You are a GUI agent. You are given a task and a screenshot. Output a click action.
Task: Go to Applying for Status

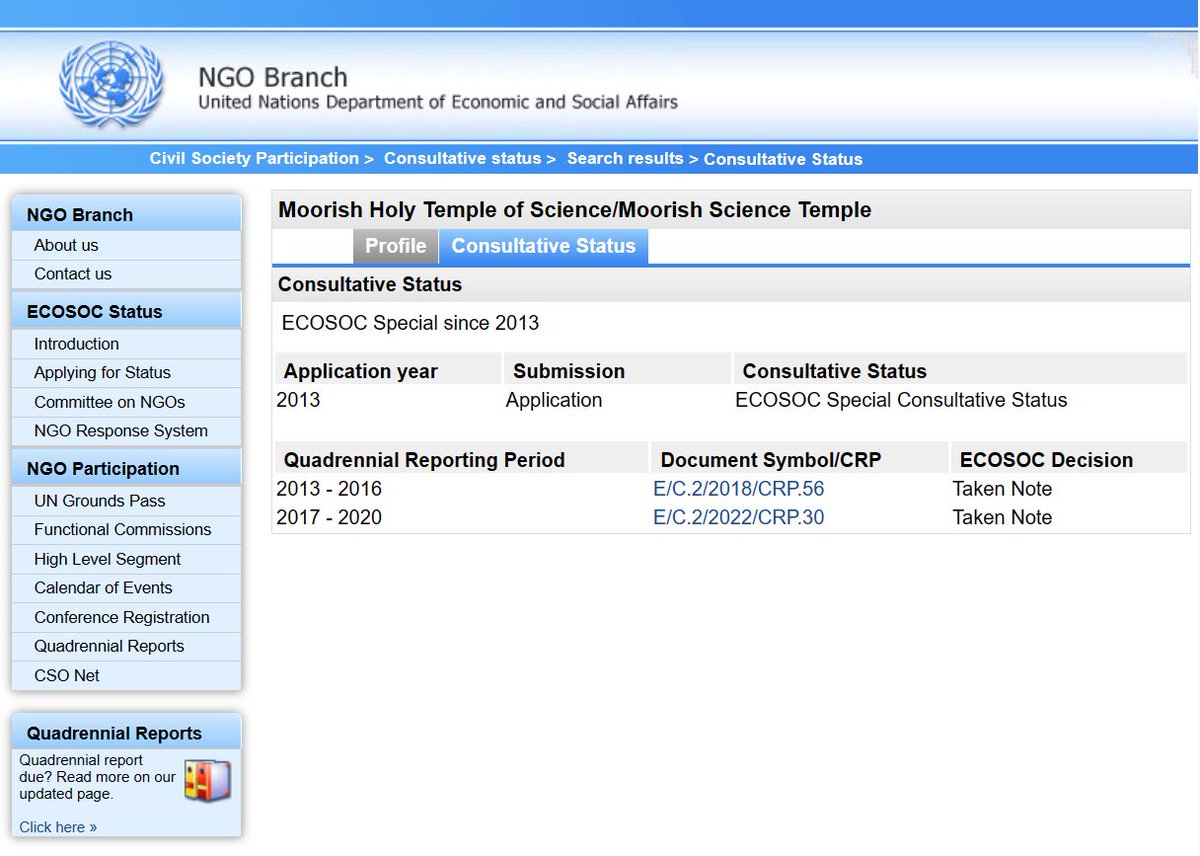pyautogui.click(x=102, y=373)
